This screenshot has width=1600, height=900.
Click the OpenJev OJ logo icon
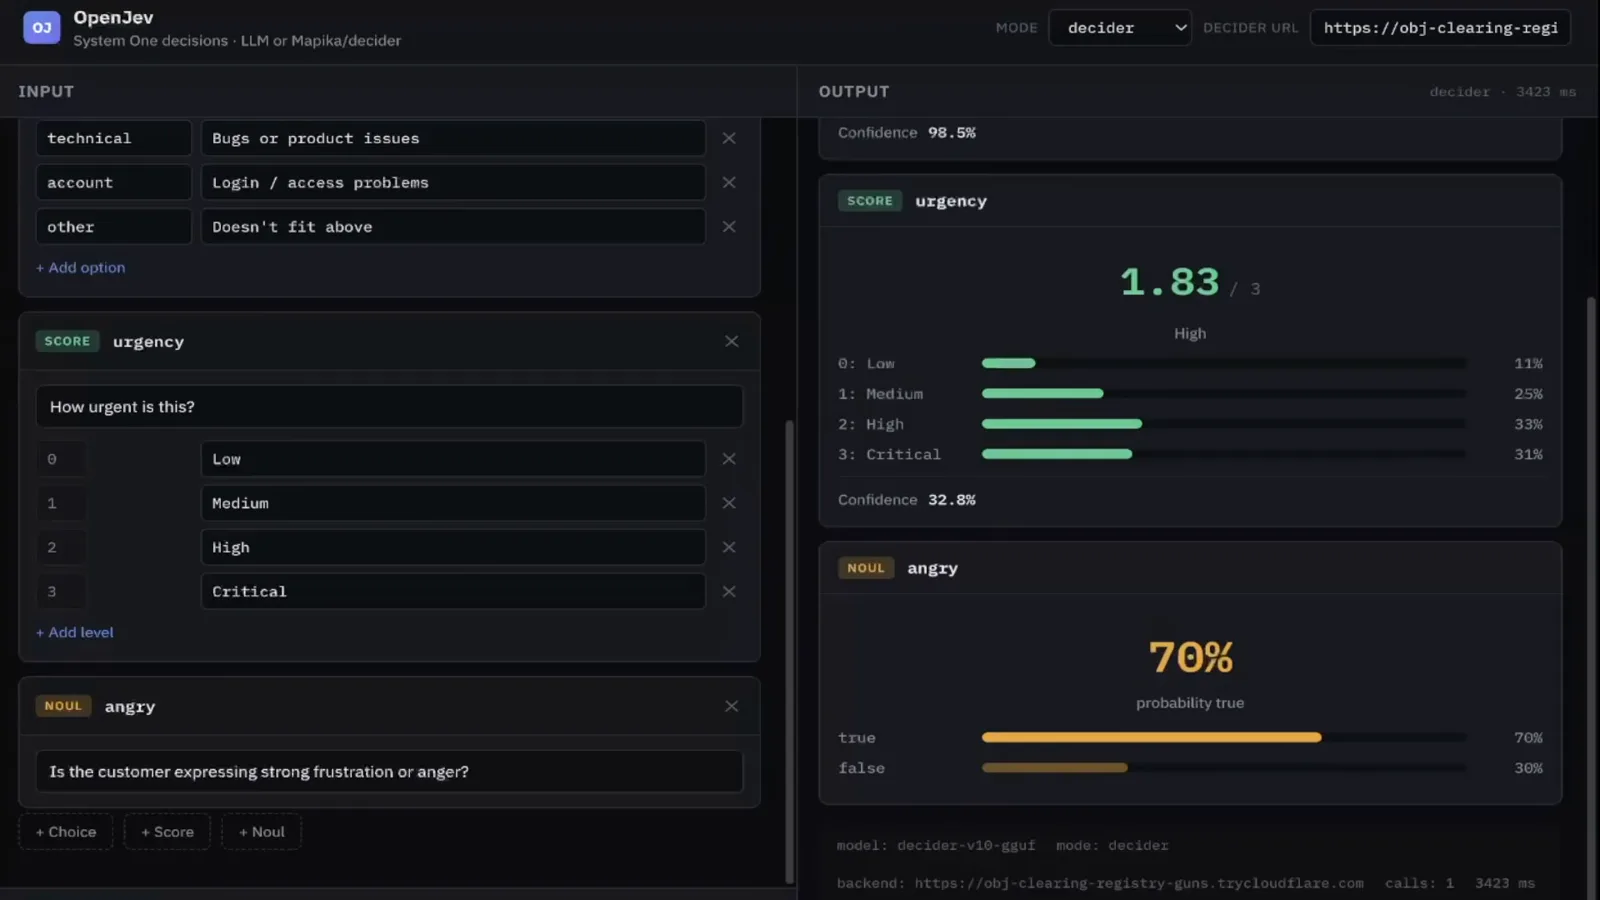pos(42,28)
